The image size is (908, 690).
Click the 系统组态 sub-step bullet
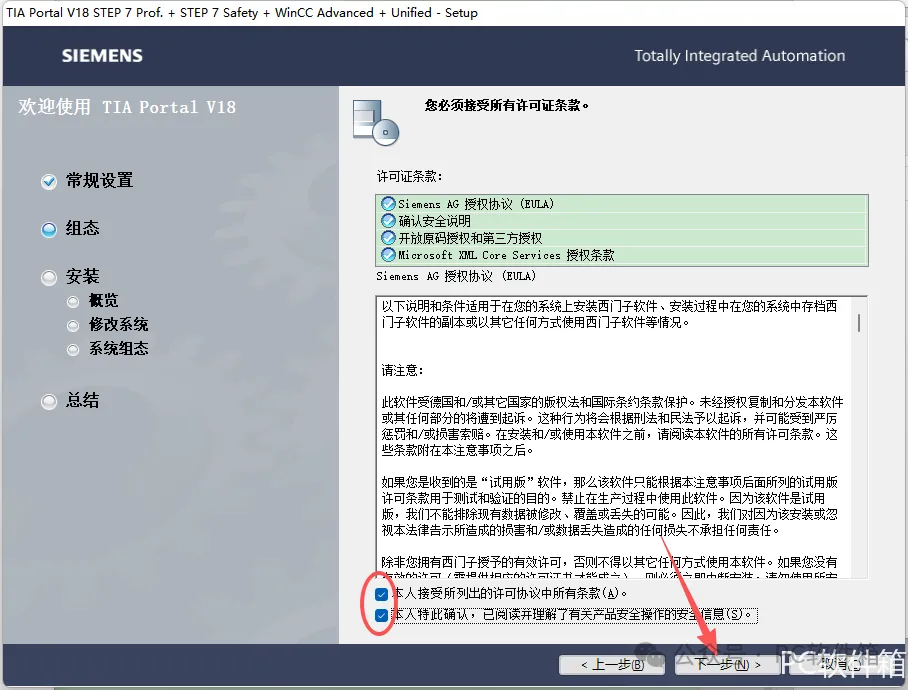[x=73, y=350]
